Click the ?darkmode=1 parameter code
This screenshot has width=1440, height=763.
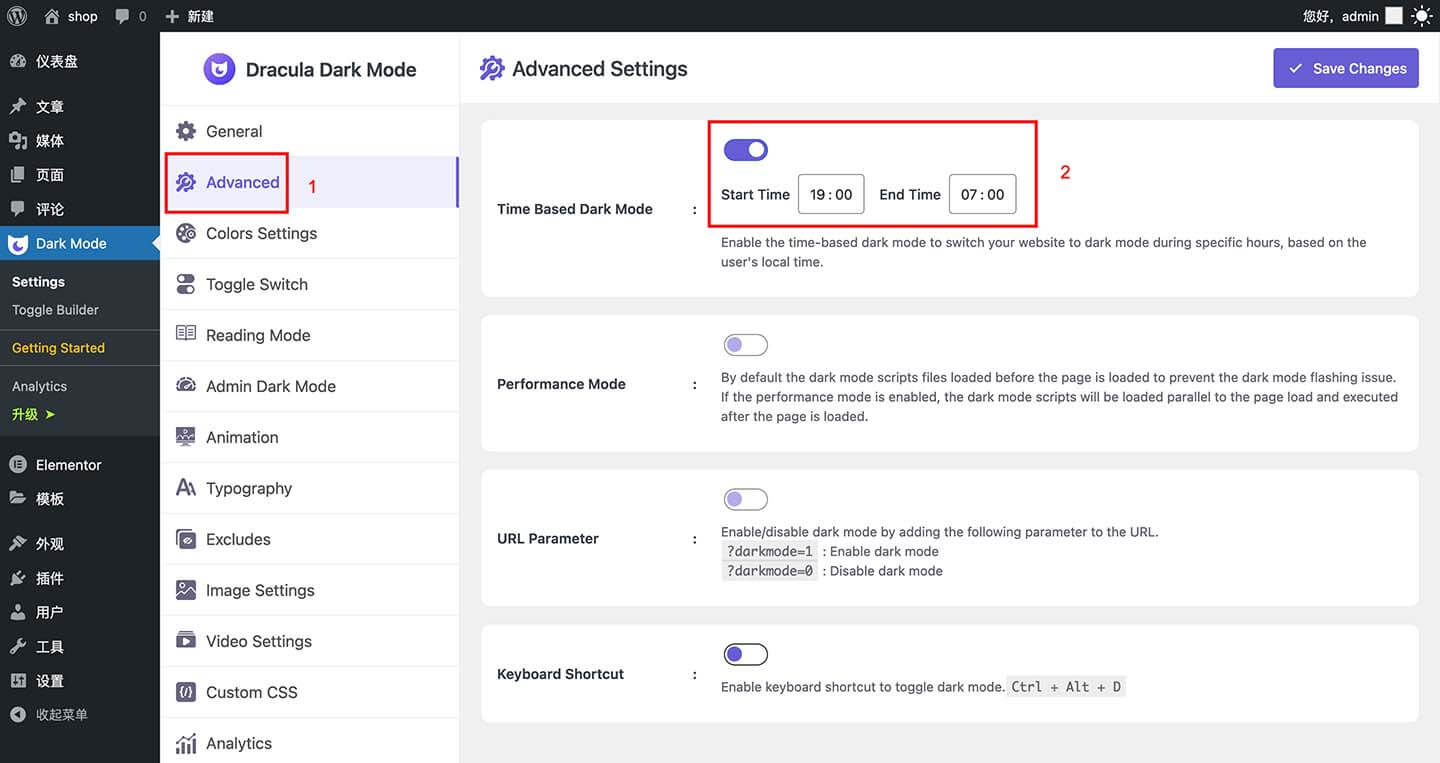click(x=769, y=551)
